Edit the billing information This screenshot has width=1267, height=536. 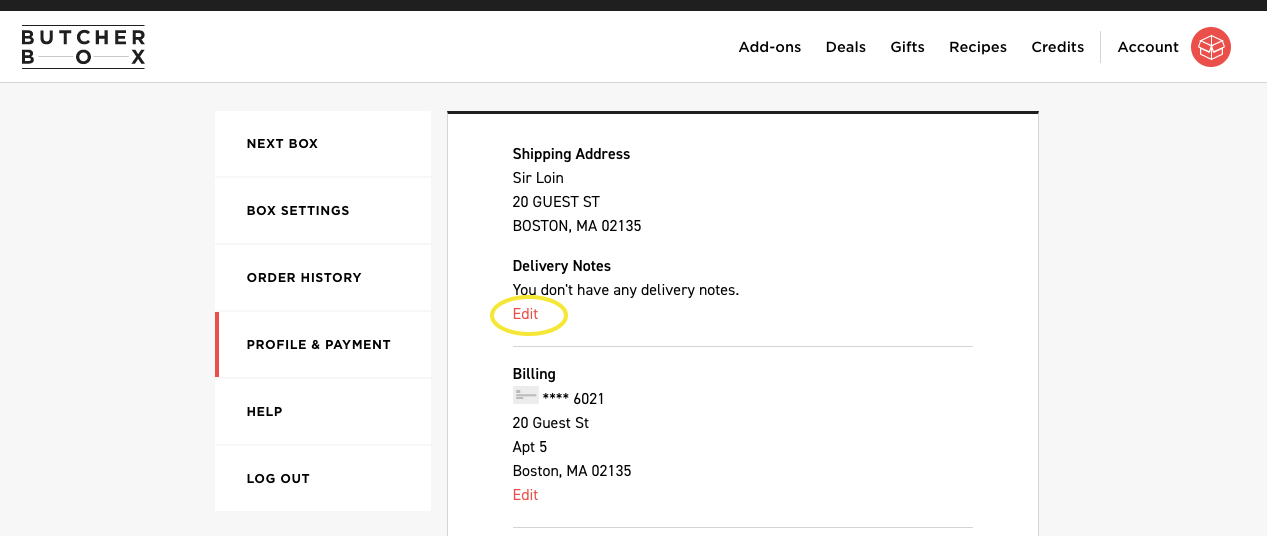click(525, 495)
